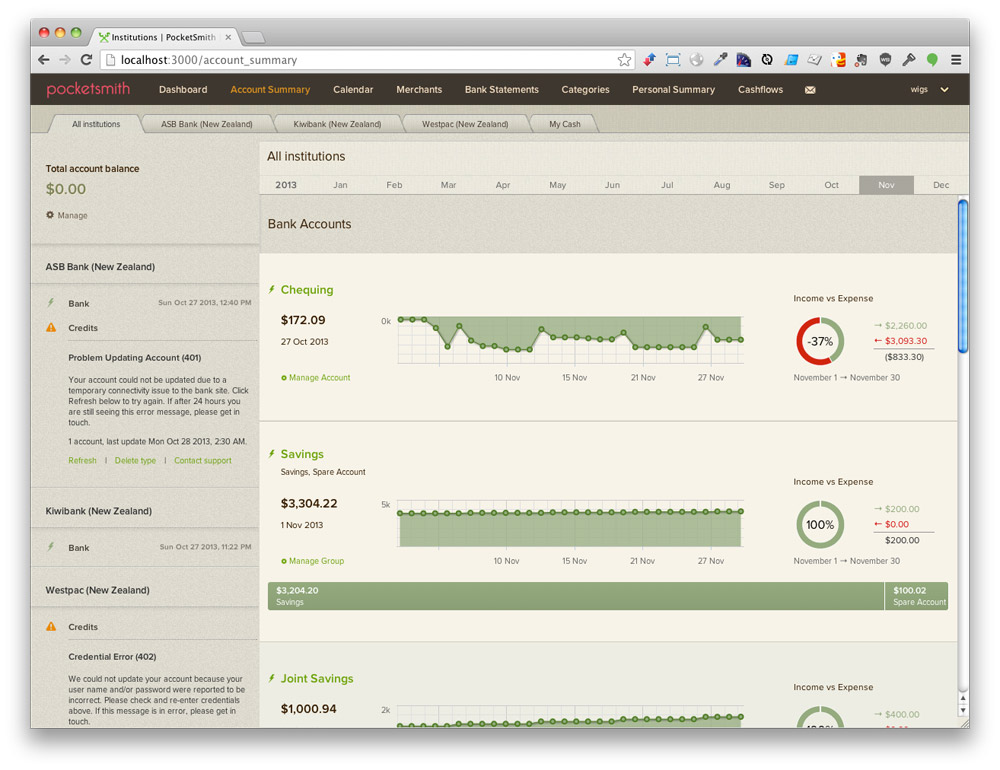This screenshot has width=1000, height=770.
Task: Click the lightning bolt beside Chequing heading
Action: point(272,290)
